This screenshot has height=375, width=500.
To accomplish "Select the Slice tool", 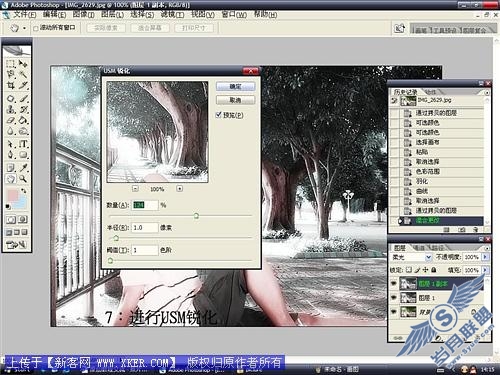I will coord(23,85).
